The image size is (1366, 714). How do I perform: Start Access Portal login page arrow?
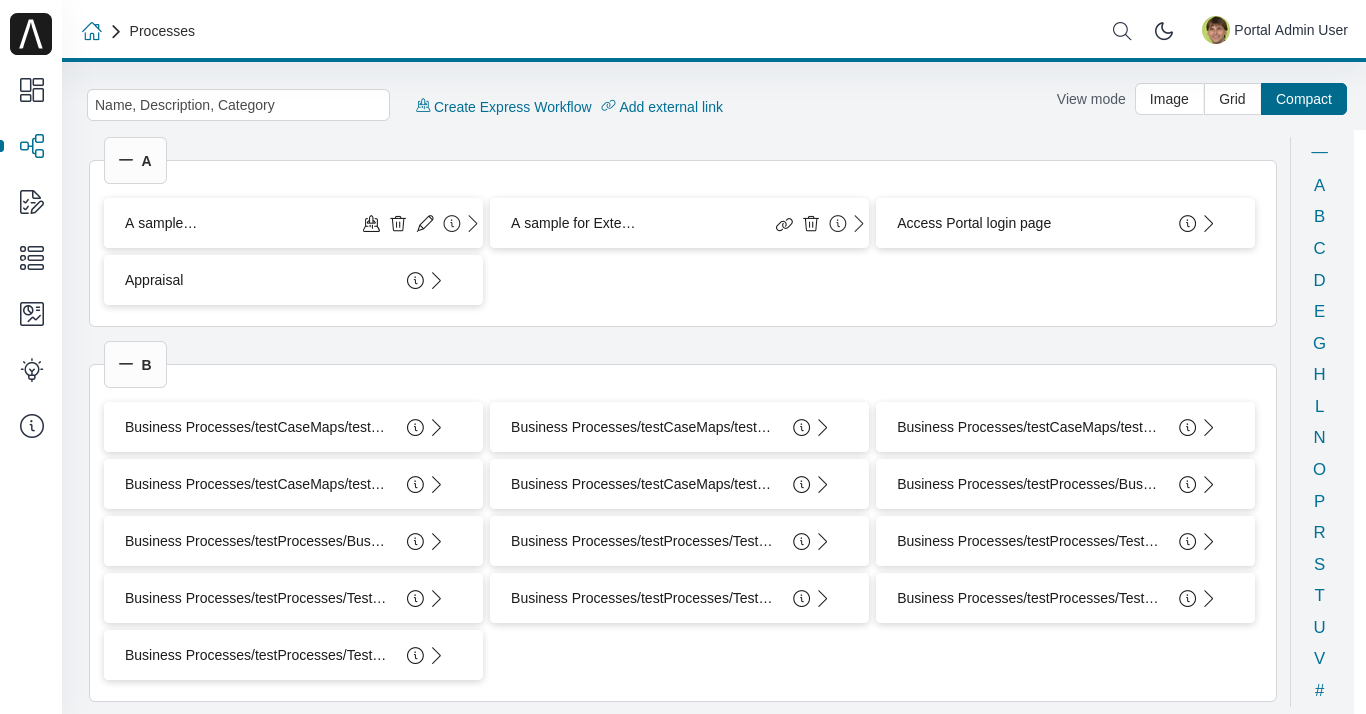(x=1209, y=223)
